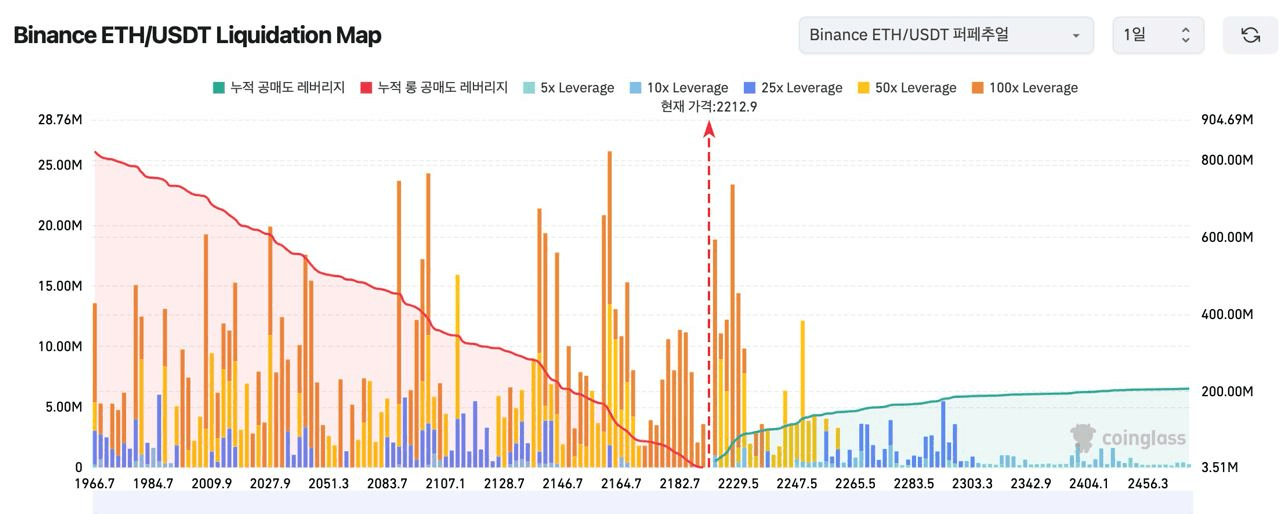Click the 2128.7 price axis label
The width and height of the screenshot is (1280, 514).
pos(504,484)
